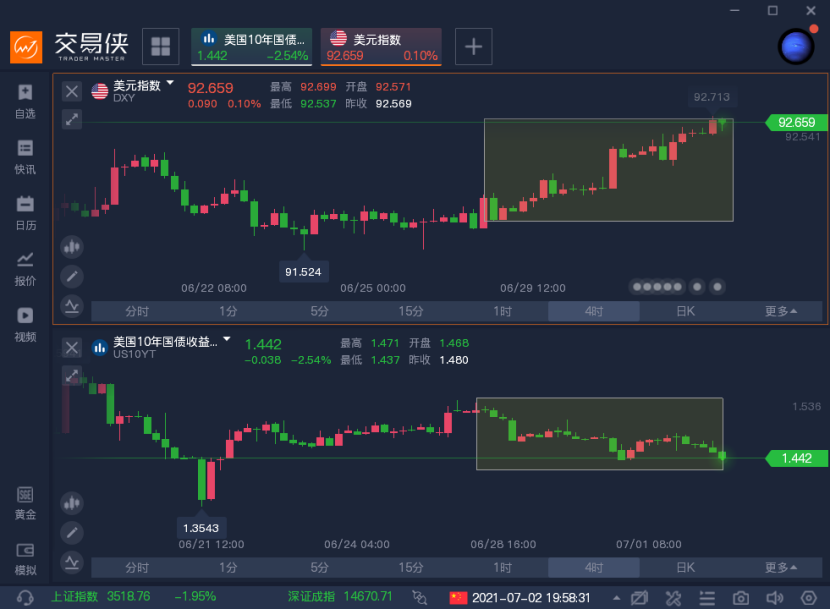Select the pencil drawing tool in US10YT chart

click(x=72, y=532)
